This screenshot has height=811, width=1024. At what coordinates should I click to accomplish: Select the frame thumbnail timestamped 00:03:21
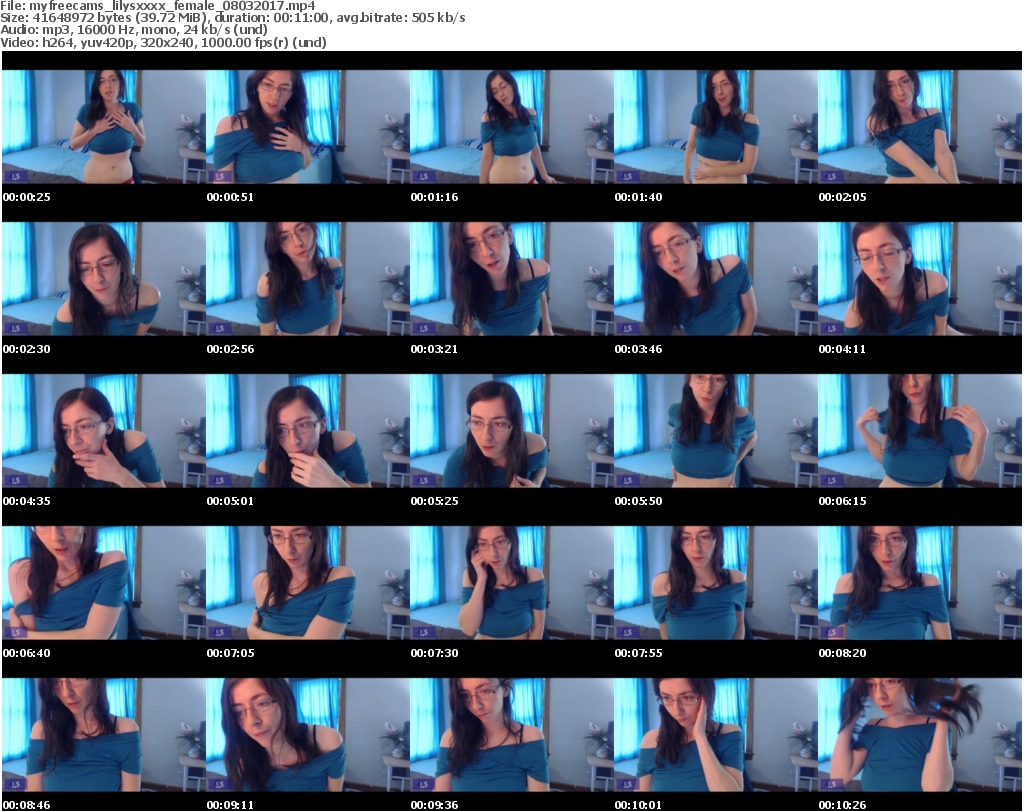(511, 279)
